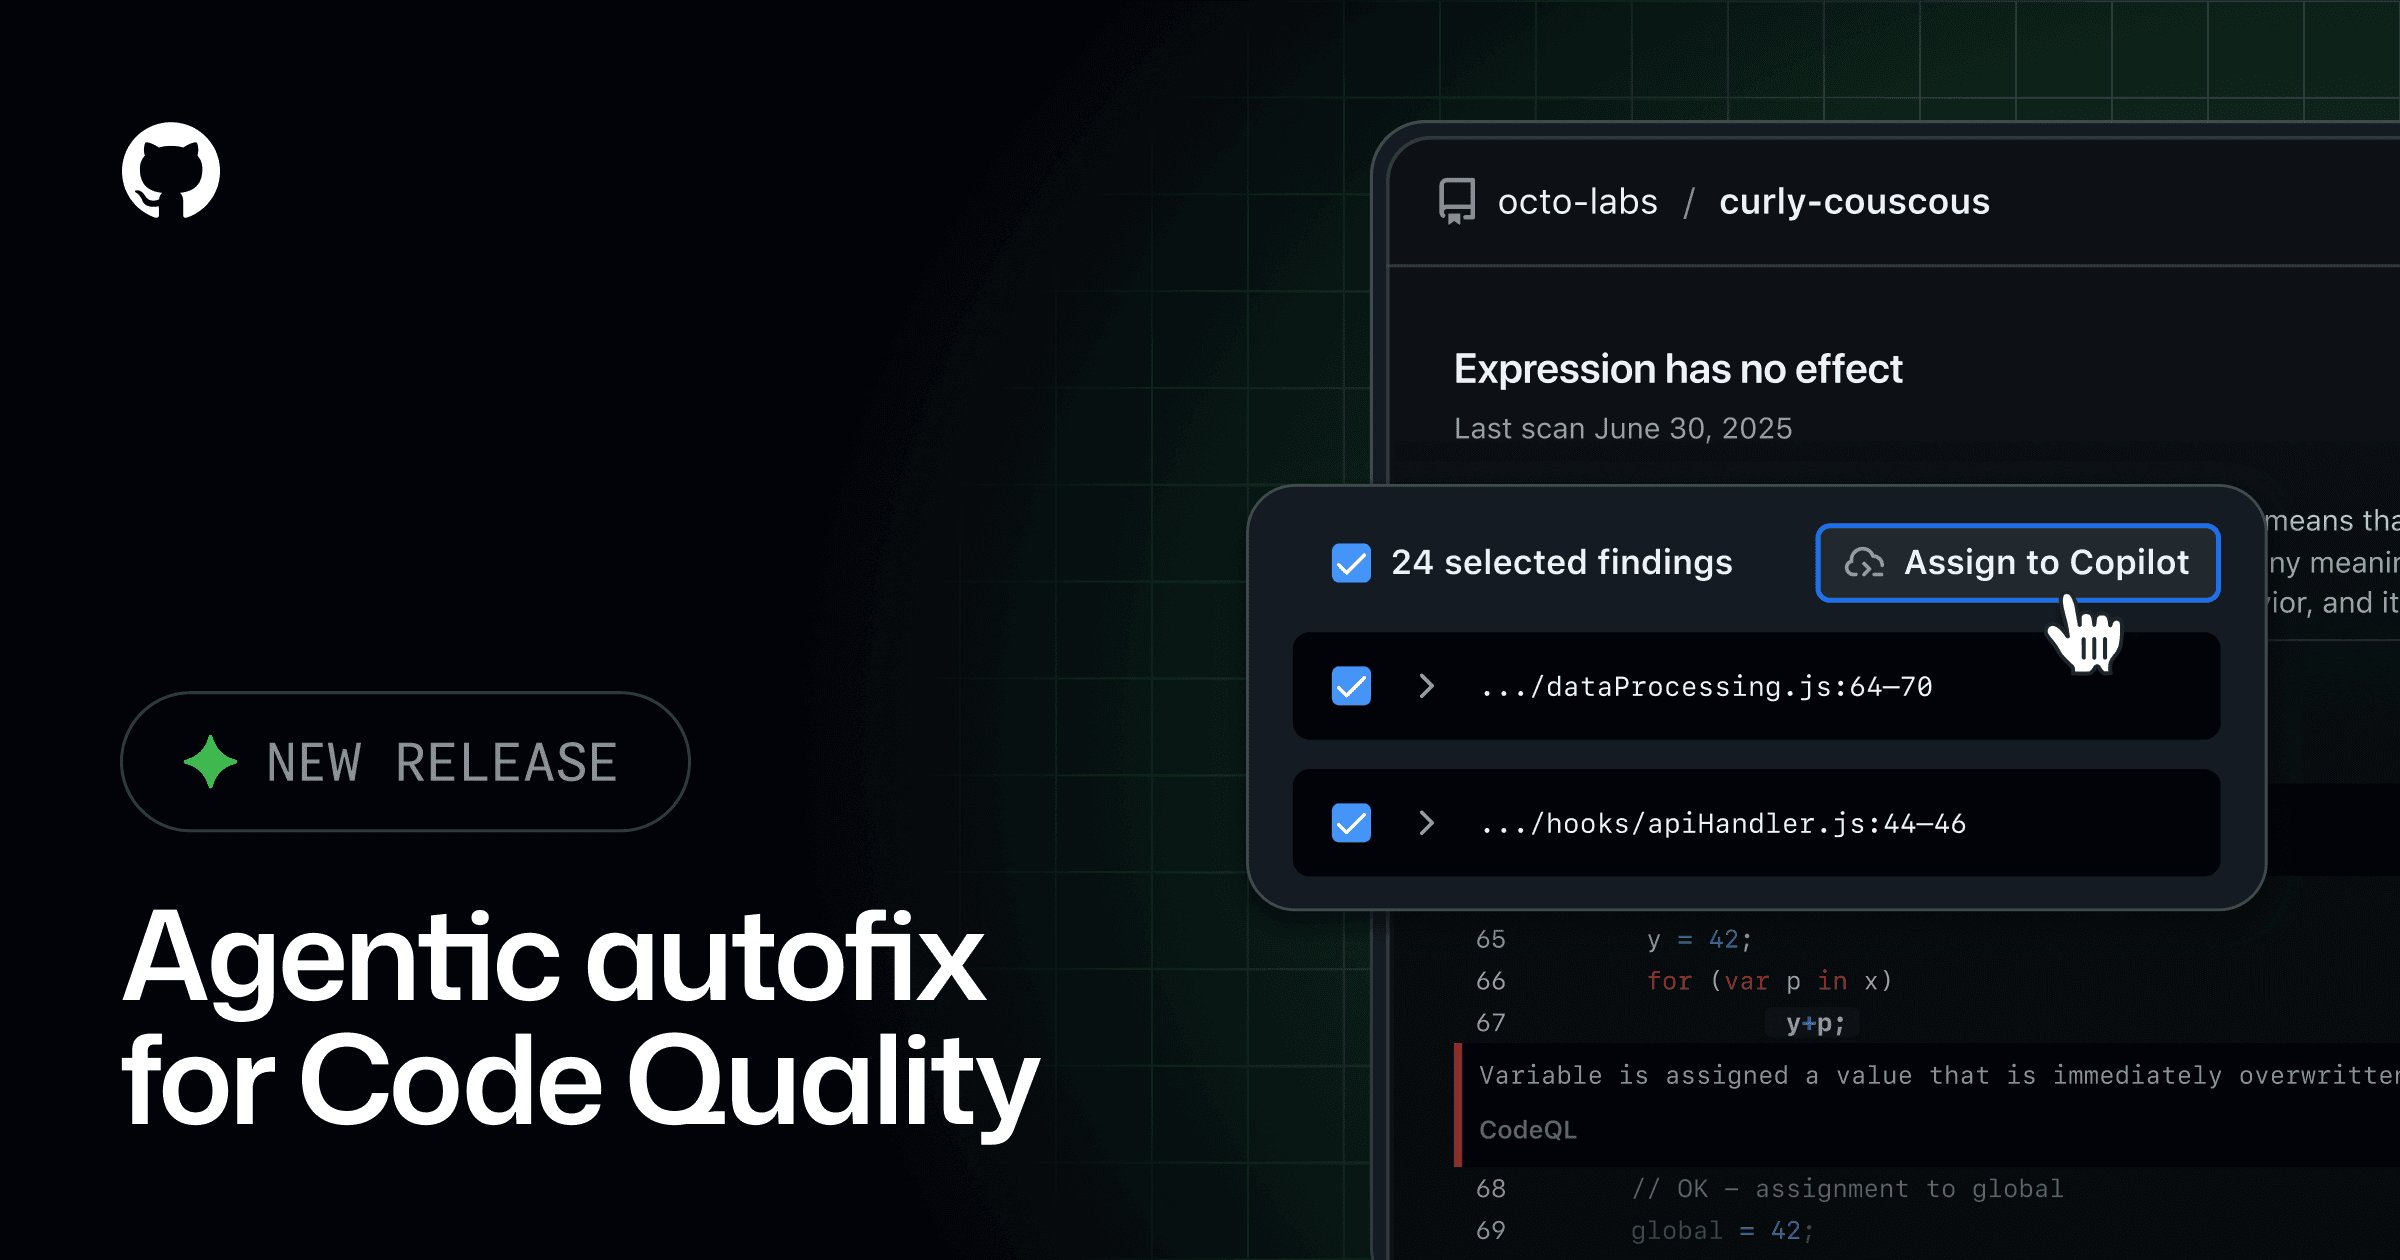Select the .../hooks/apiHandler.js:44–46 file path
Viewport: 2400px width, 1260px height.
[1723, 823]
